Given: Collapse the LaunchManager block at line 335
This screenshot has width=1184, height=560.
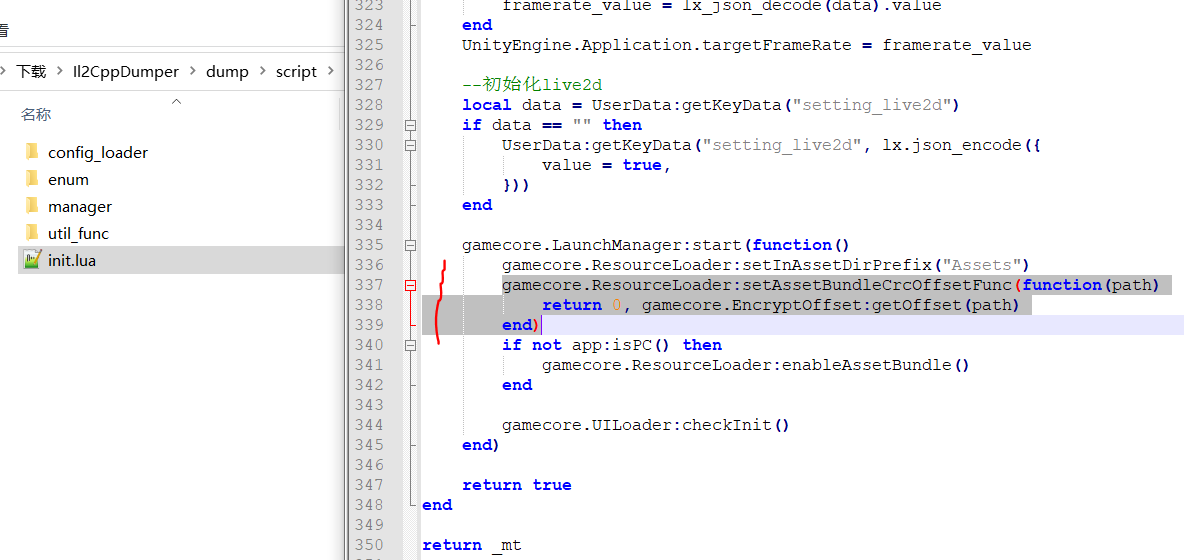Looking at the screenshot, I should point(410,245).
